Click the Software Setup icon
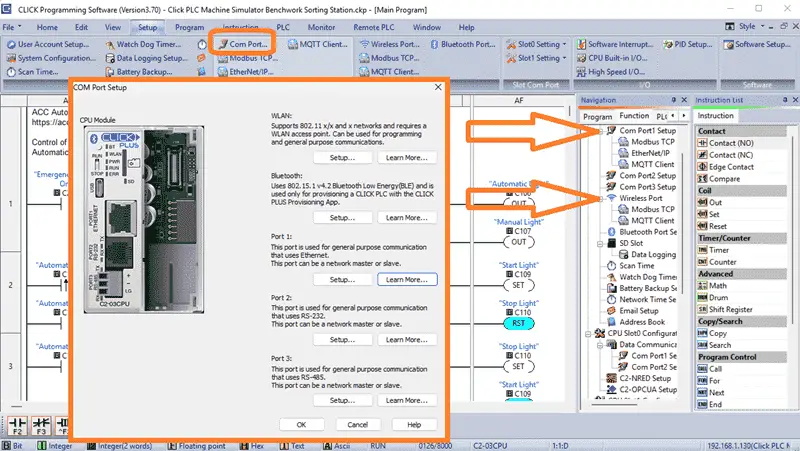Image resolution: width=800 pixels, height=451 pixels. click(x=729, y=44)
